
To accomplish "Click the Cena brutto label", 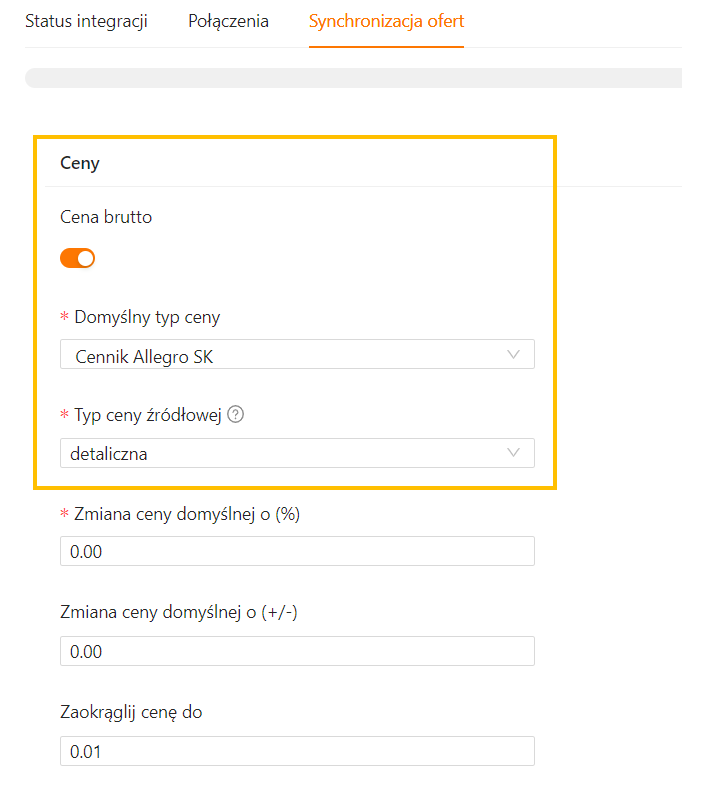I will pos(106,216).
